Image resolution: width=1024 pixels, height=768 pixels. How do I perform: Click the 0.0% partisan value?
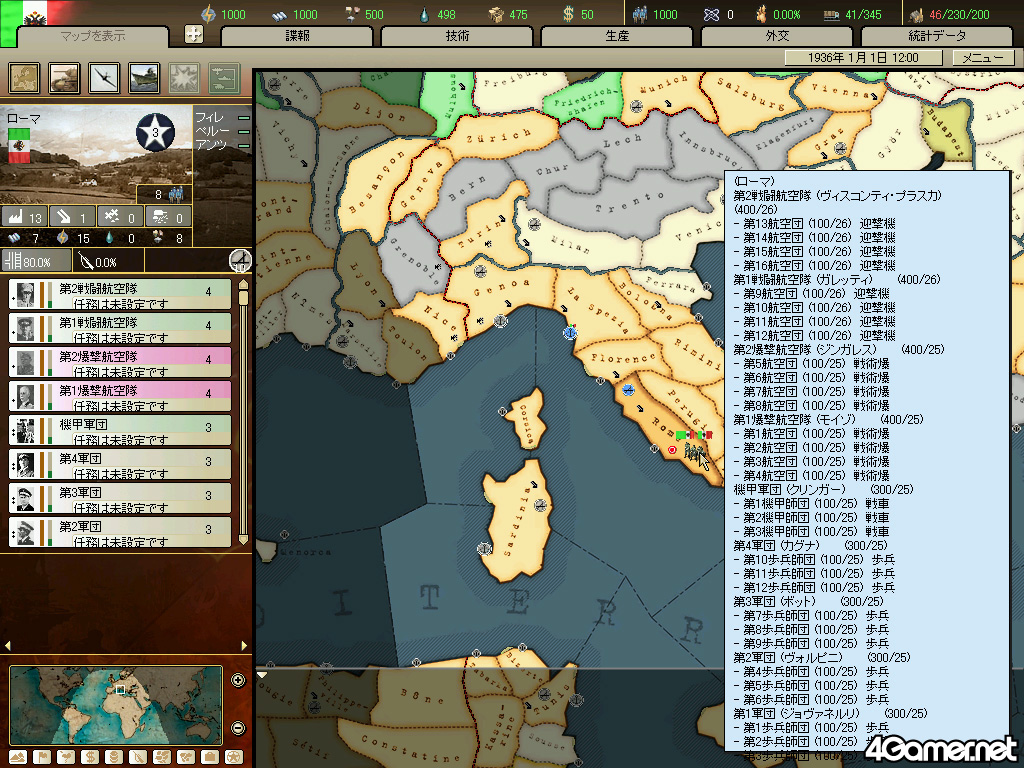[x=106, y=261]
